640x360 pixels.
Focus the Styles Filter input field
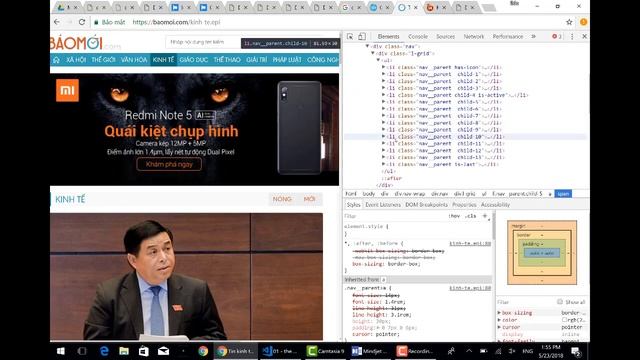[394, 216]
